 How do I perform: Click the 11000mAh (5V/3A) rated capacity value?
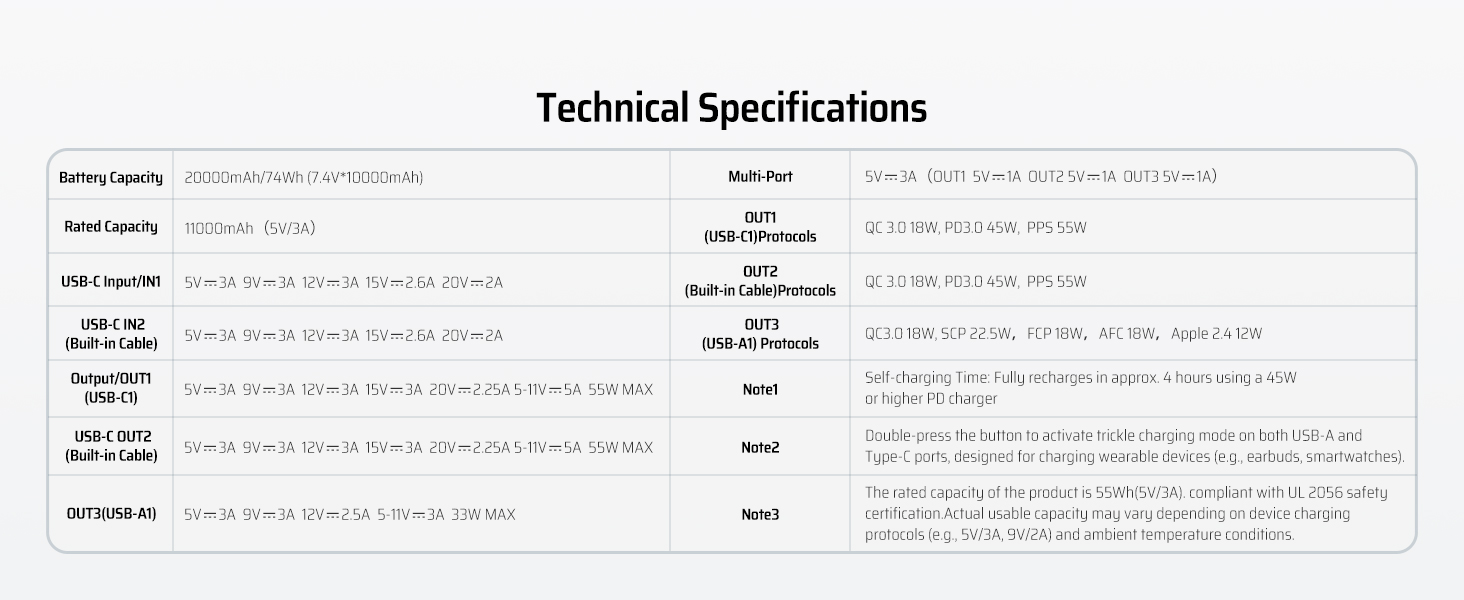click(x=249, y=228)
